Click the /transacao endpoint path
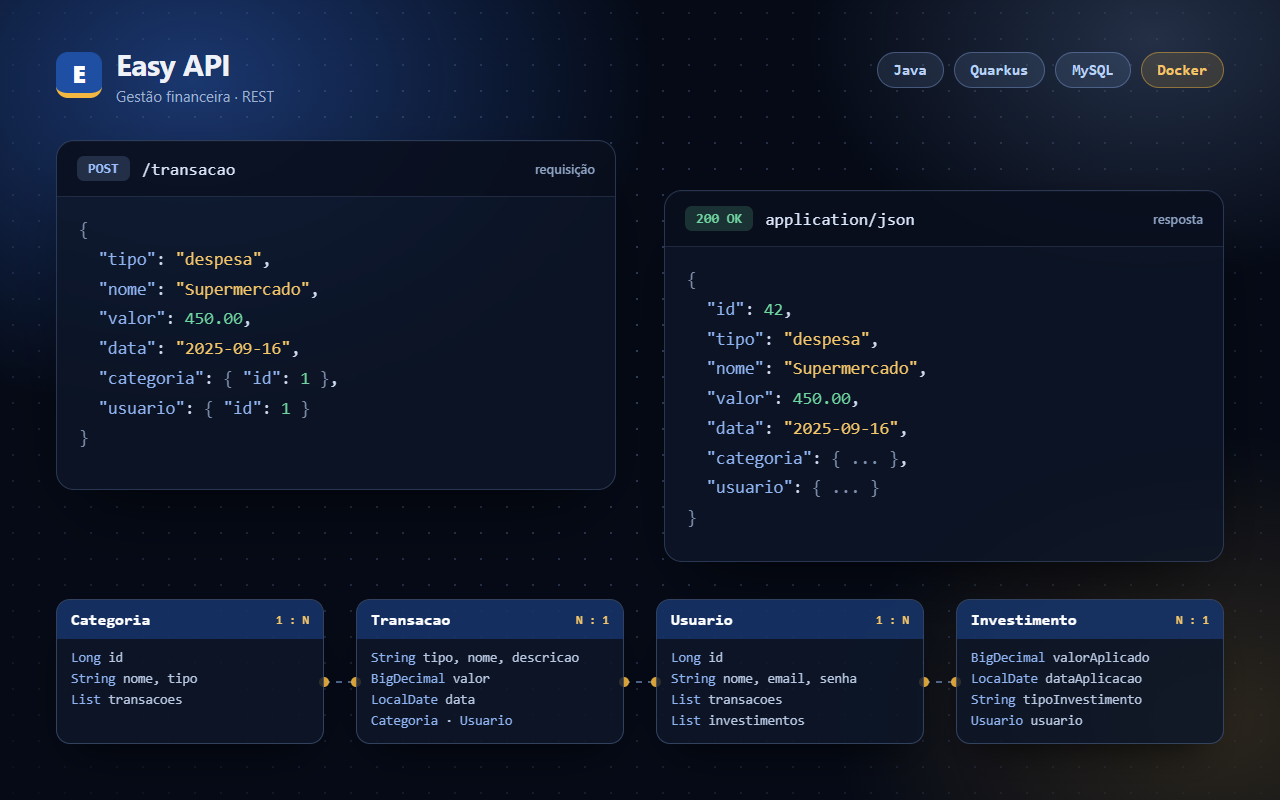The height and width of the screenshot is (800, 1280). pos(189,169)
